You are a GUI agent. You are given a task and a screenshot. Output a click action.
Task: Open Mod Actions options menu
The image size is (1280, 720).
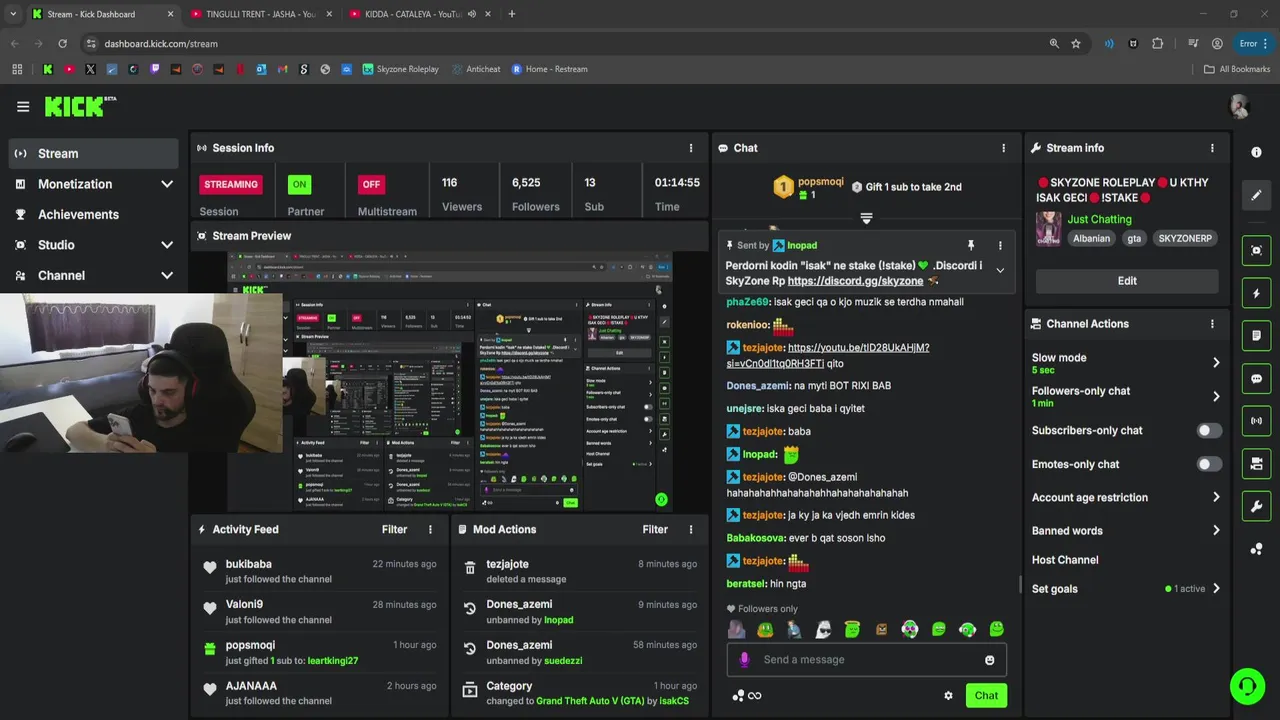tap(690, 530)
